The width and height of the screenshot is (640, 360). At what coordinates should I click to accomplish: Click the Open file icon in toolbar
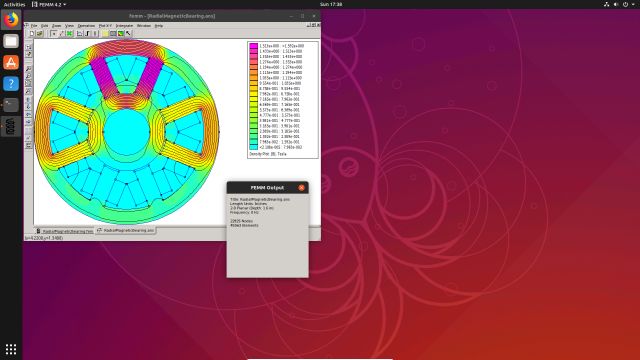point(40,33)
